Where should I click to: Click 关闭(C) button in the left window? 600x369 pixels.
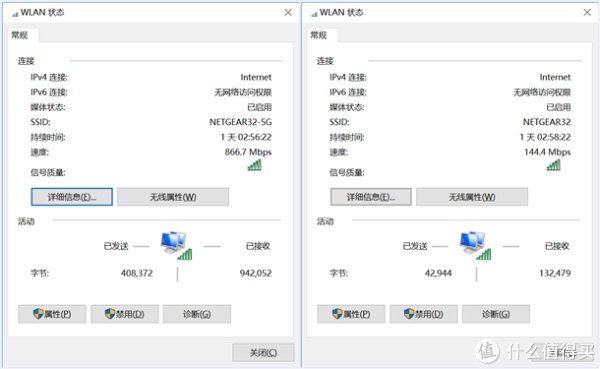263,353
